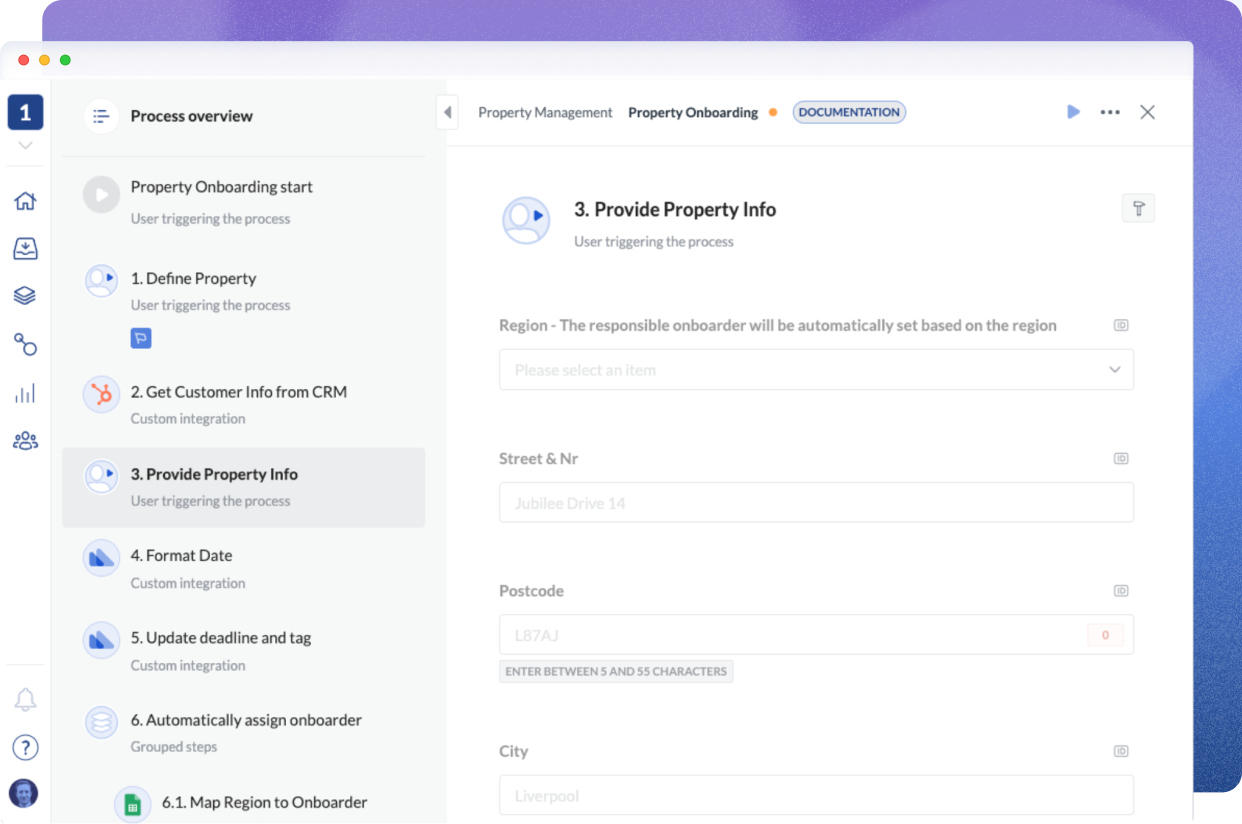1242x824 pixels.
Task: Collapse the details panel with the left arrow
Action: (447, 112)
